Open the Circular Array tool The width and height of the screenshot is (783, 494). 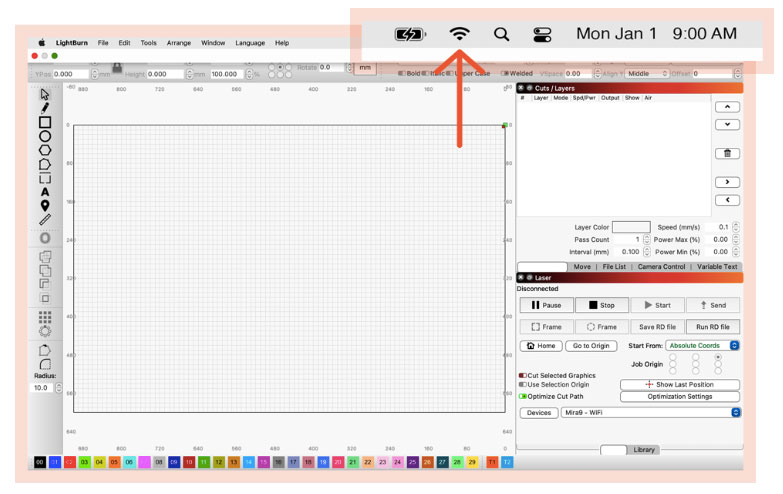pyautogui.click(x=45, y=331)
